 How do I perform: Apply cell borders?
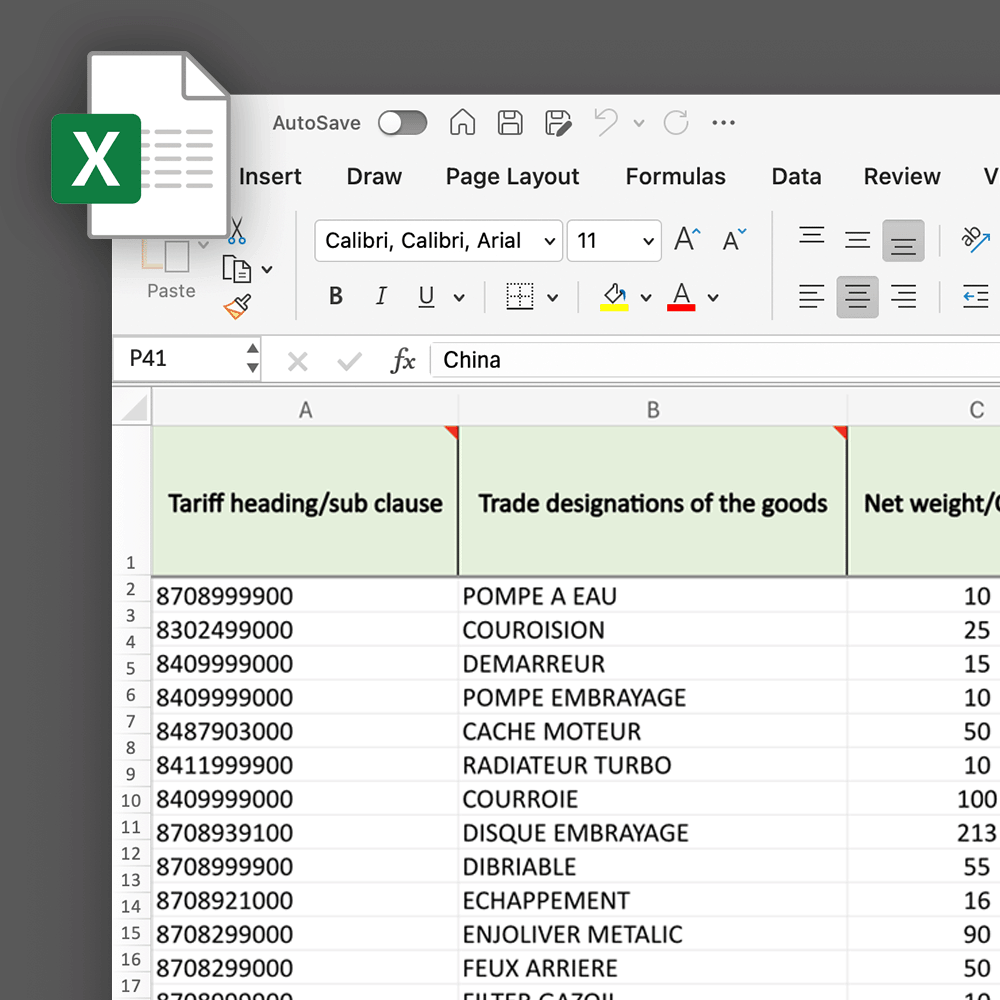click(x=520, y=297)
